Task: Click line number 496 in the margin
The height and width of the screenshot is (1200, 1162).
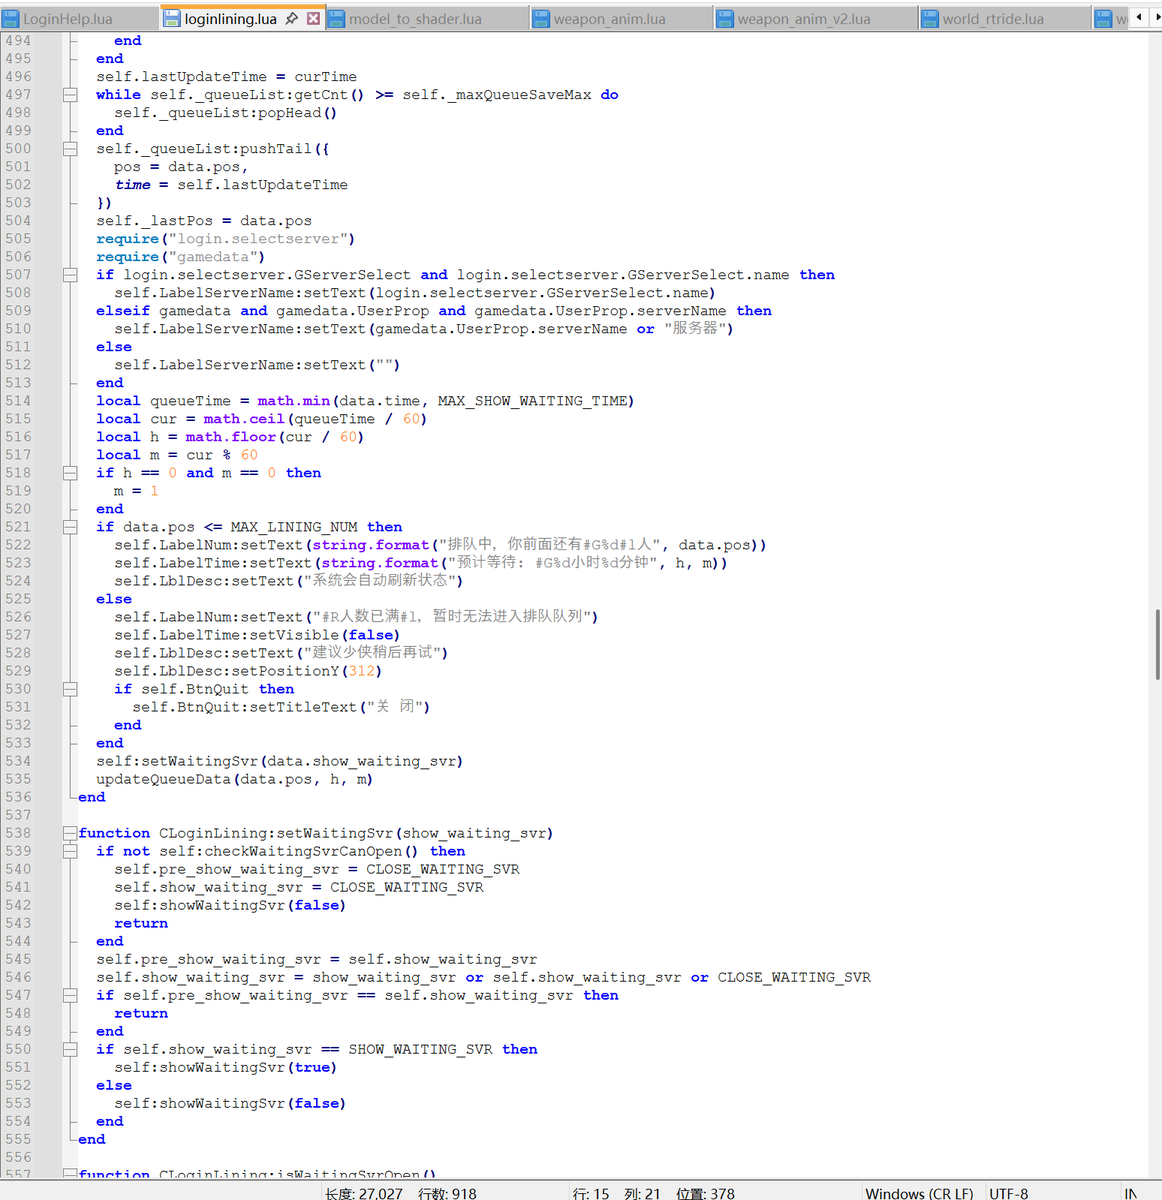Action: [x=18, y=77]
